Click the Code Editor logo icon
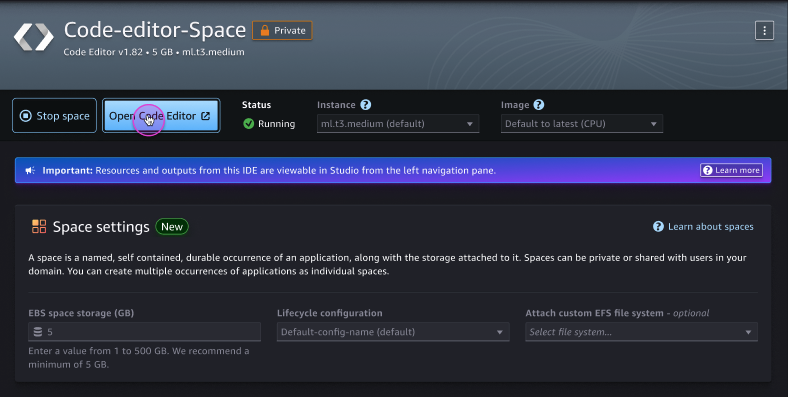Viewport: 788px width, 397px height. pyautogui.click(x=34, y=37)
